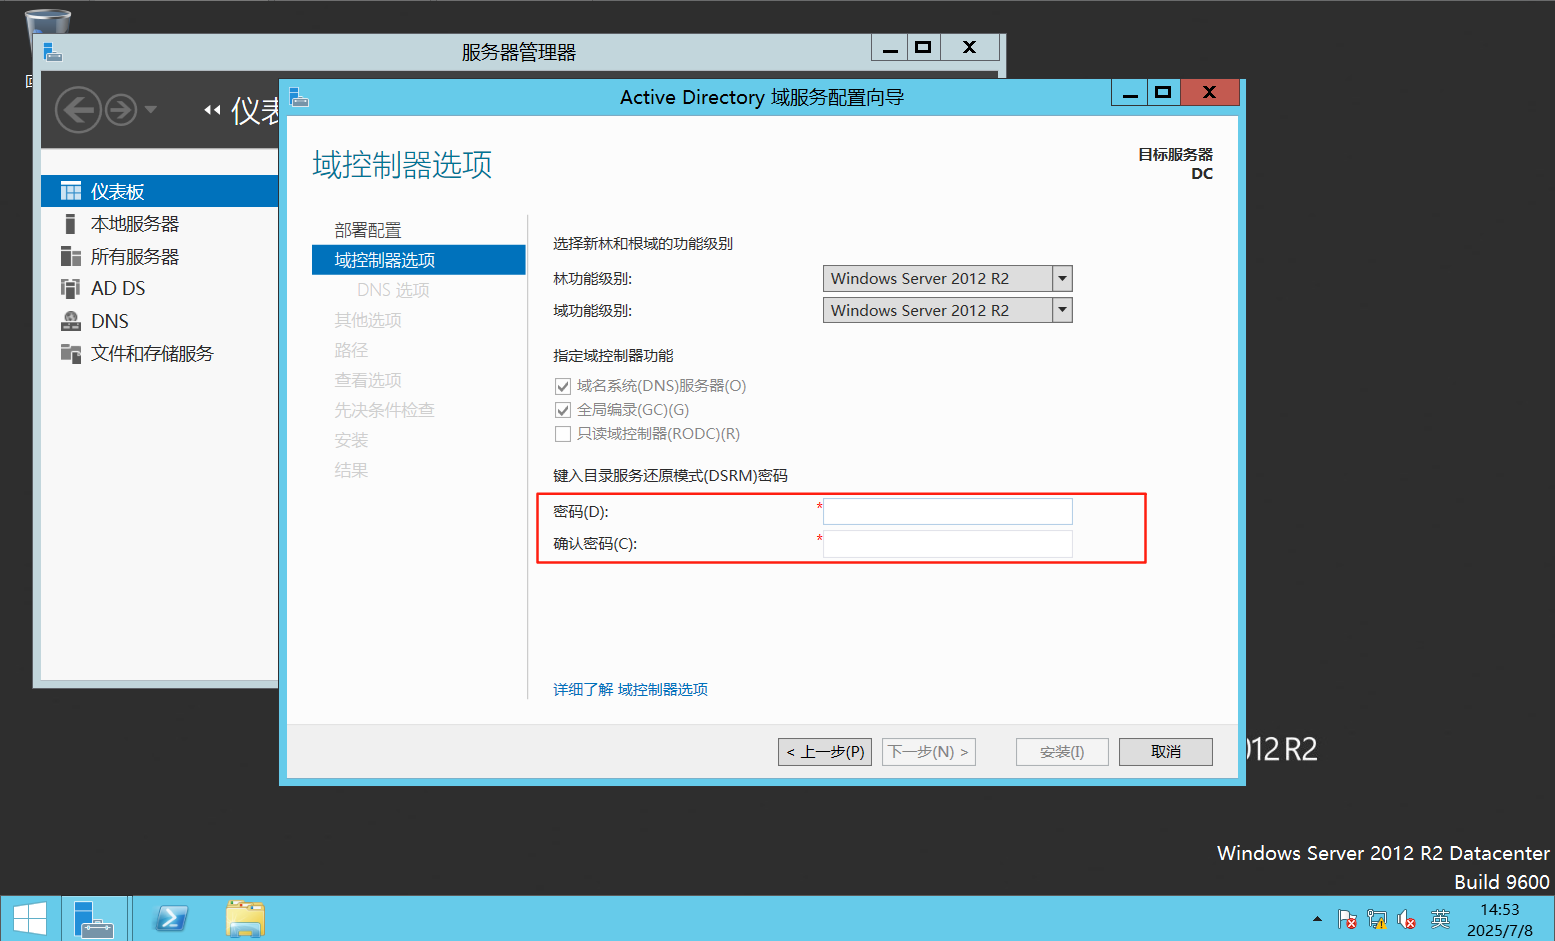Screen dimensions: 1555x941
Task: Minimize the 服务器管理器 window
Action: [889, 47]
